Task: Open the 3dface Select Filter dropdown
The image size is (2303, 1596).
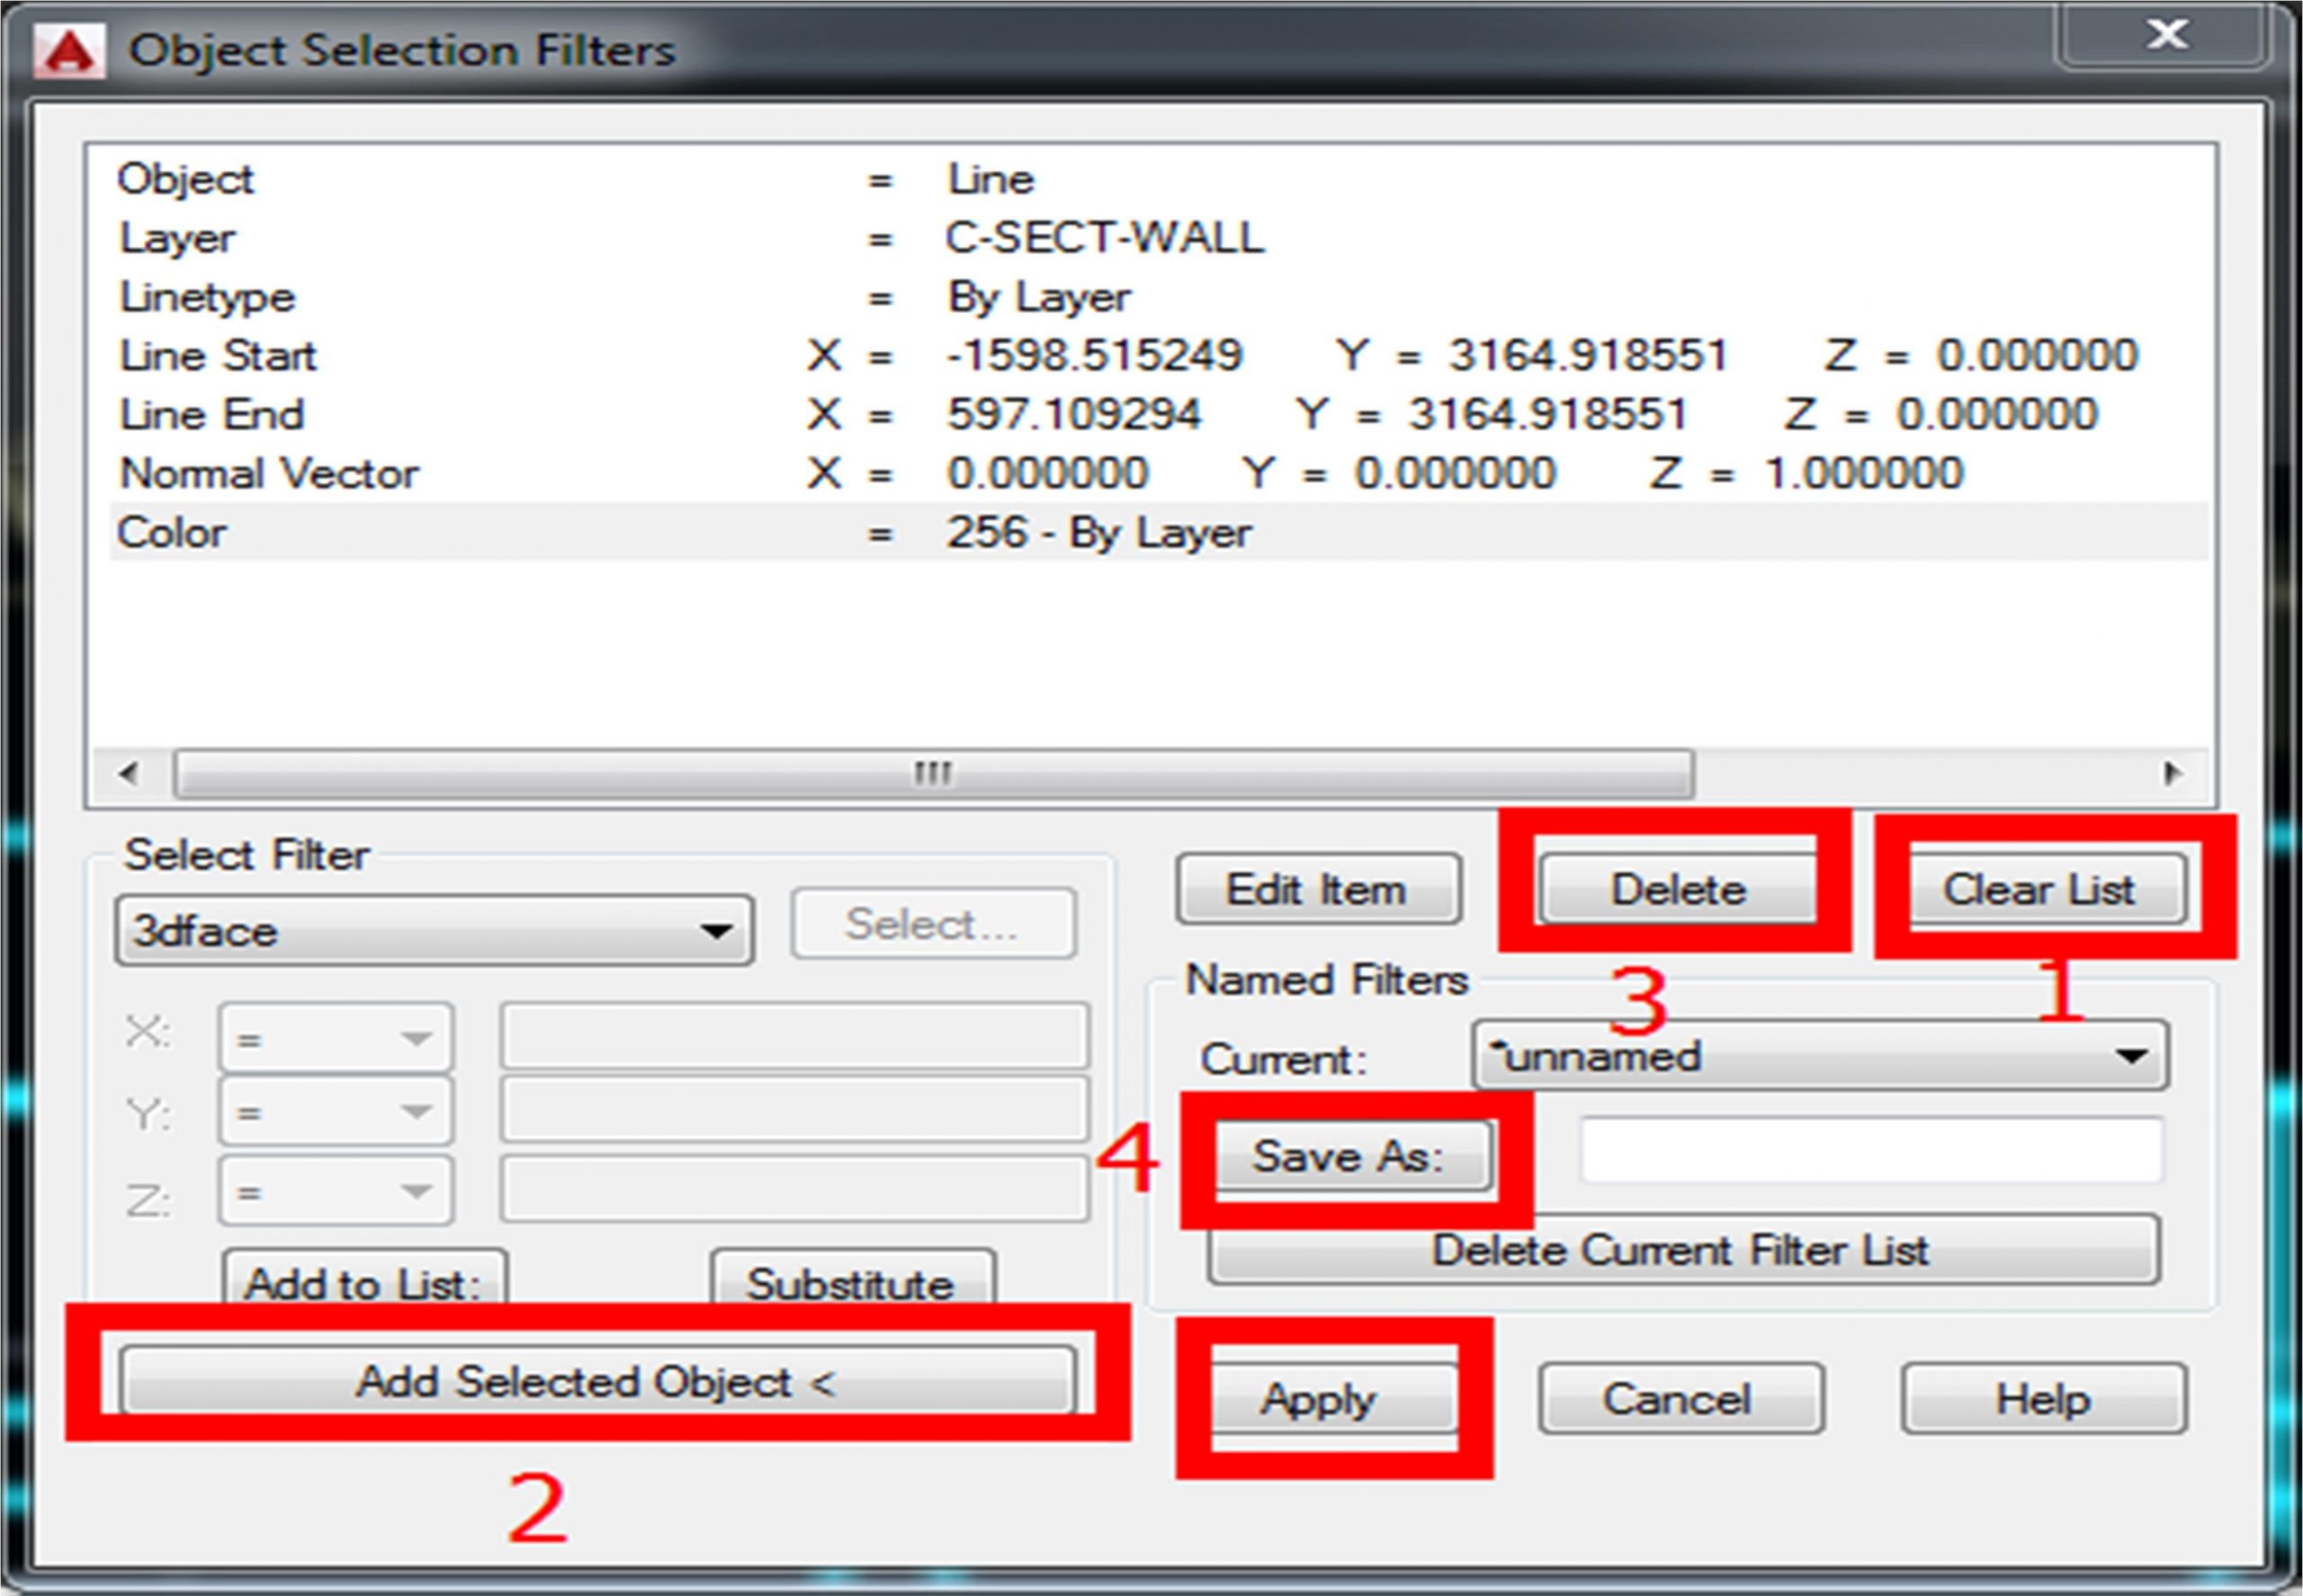Action: pyautogui.click(x=434, y=931)
